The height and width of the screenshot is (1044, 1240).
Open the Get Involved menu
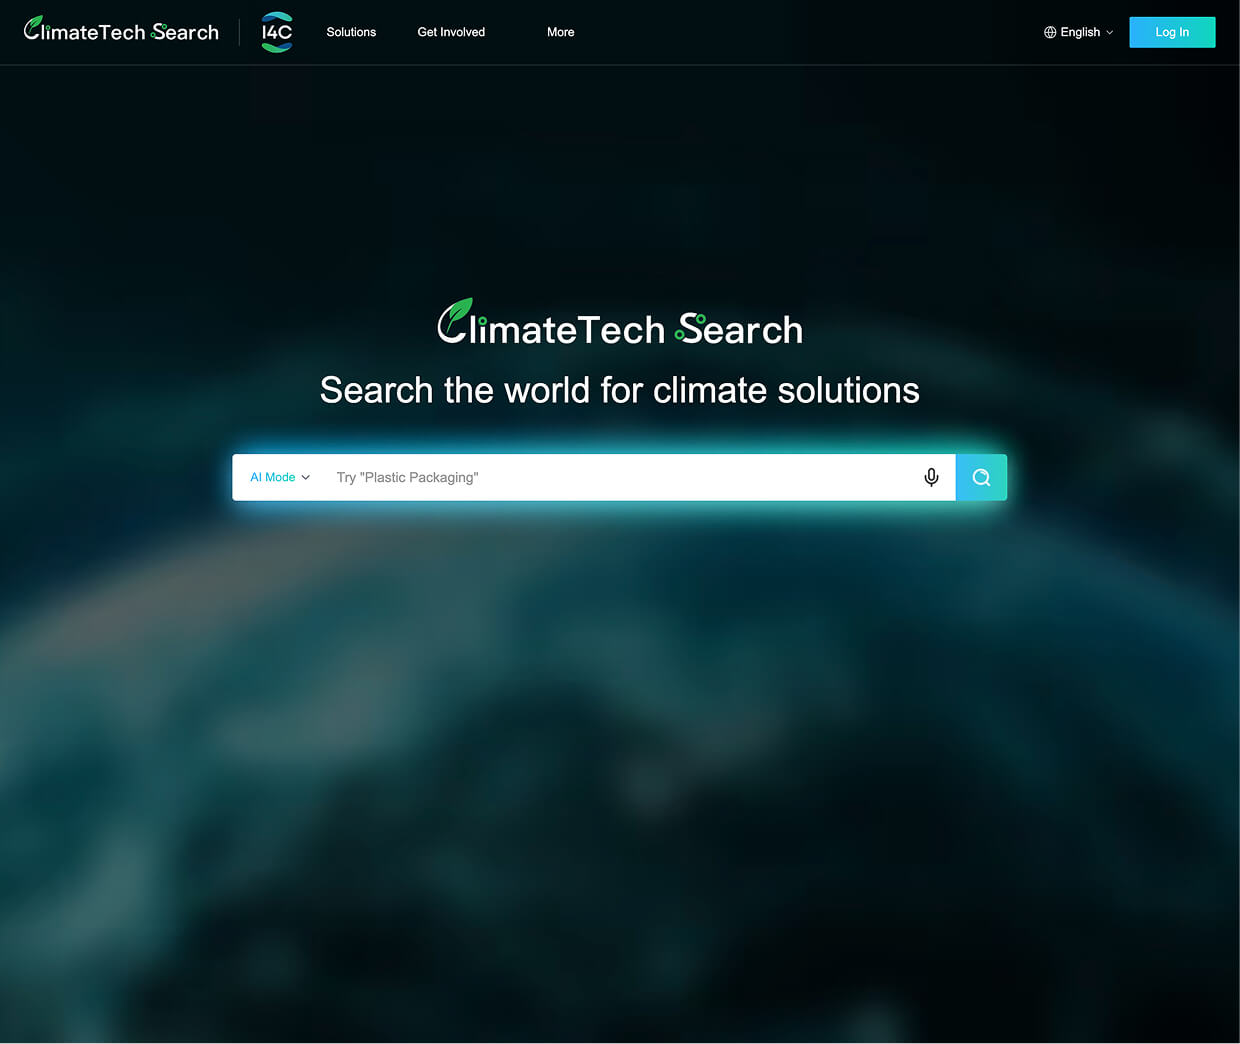point(451,32)
